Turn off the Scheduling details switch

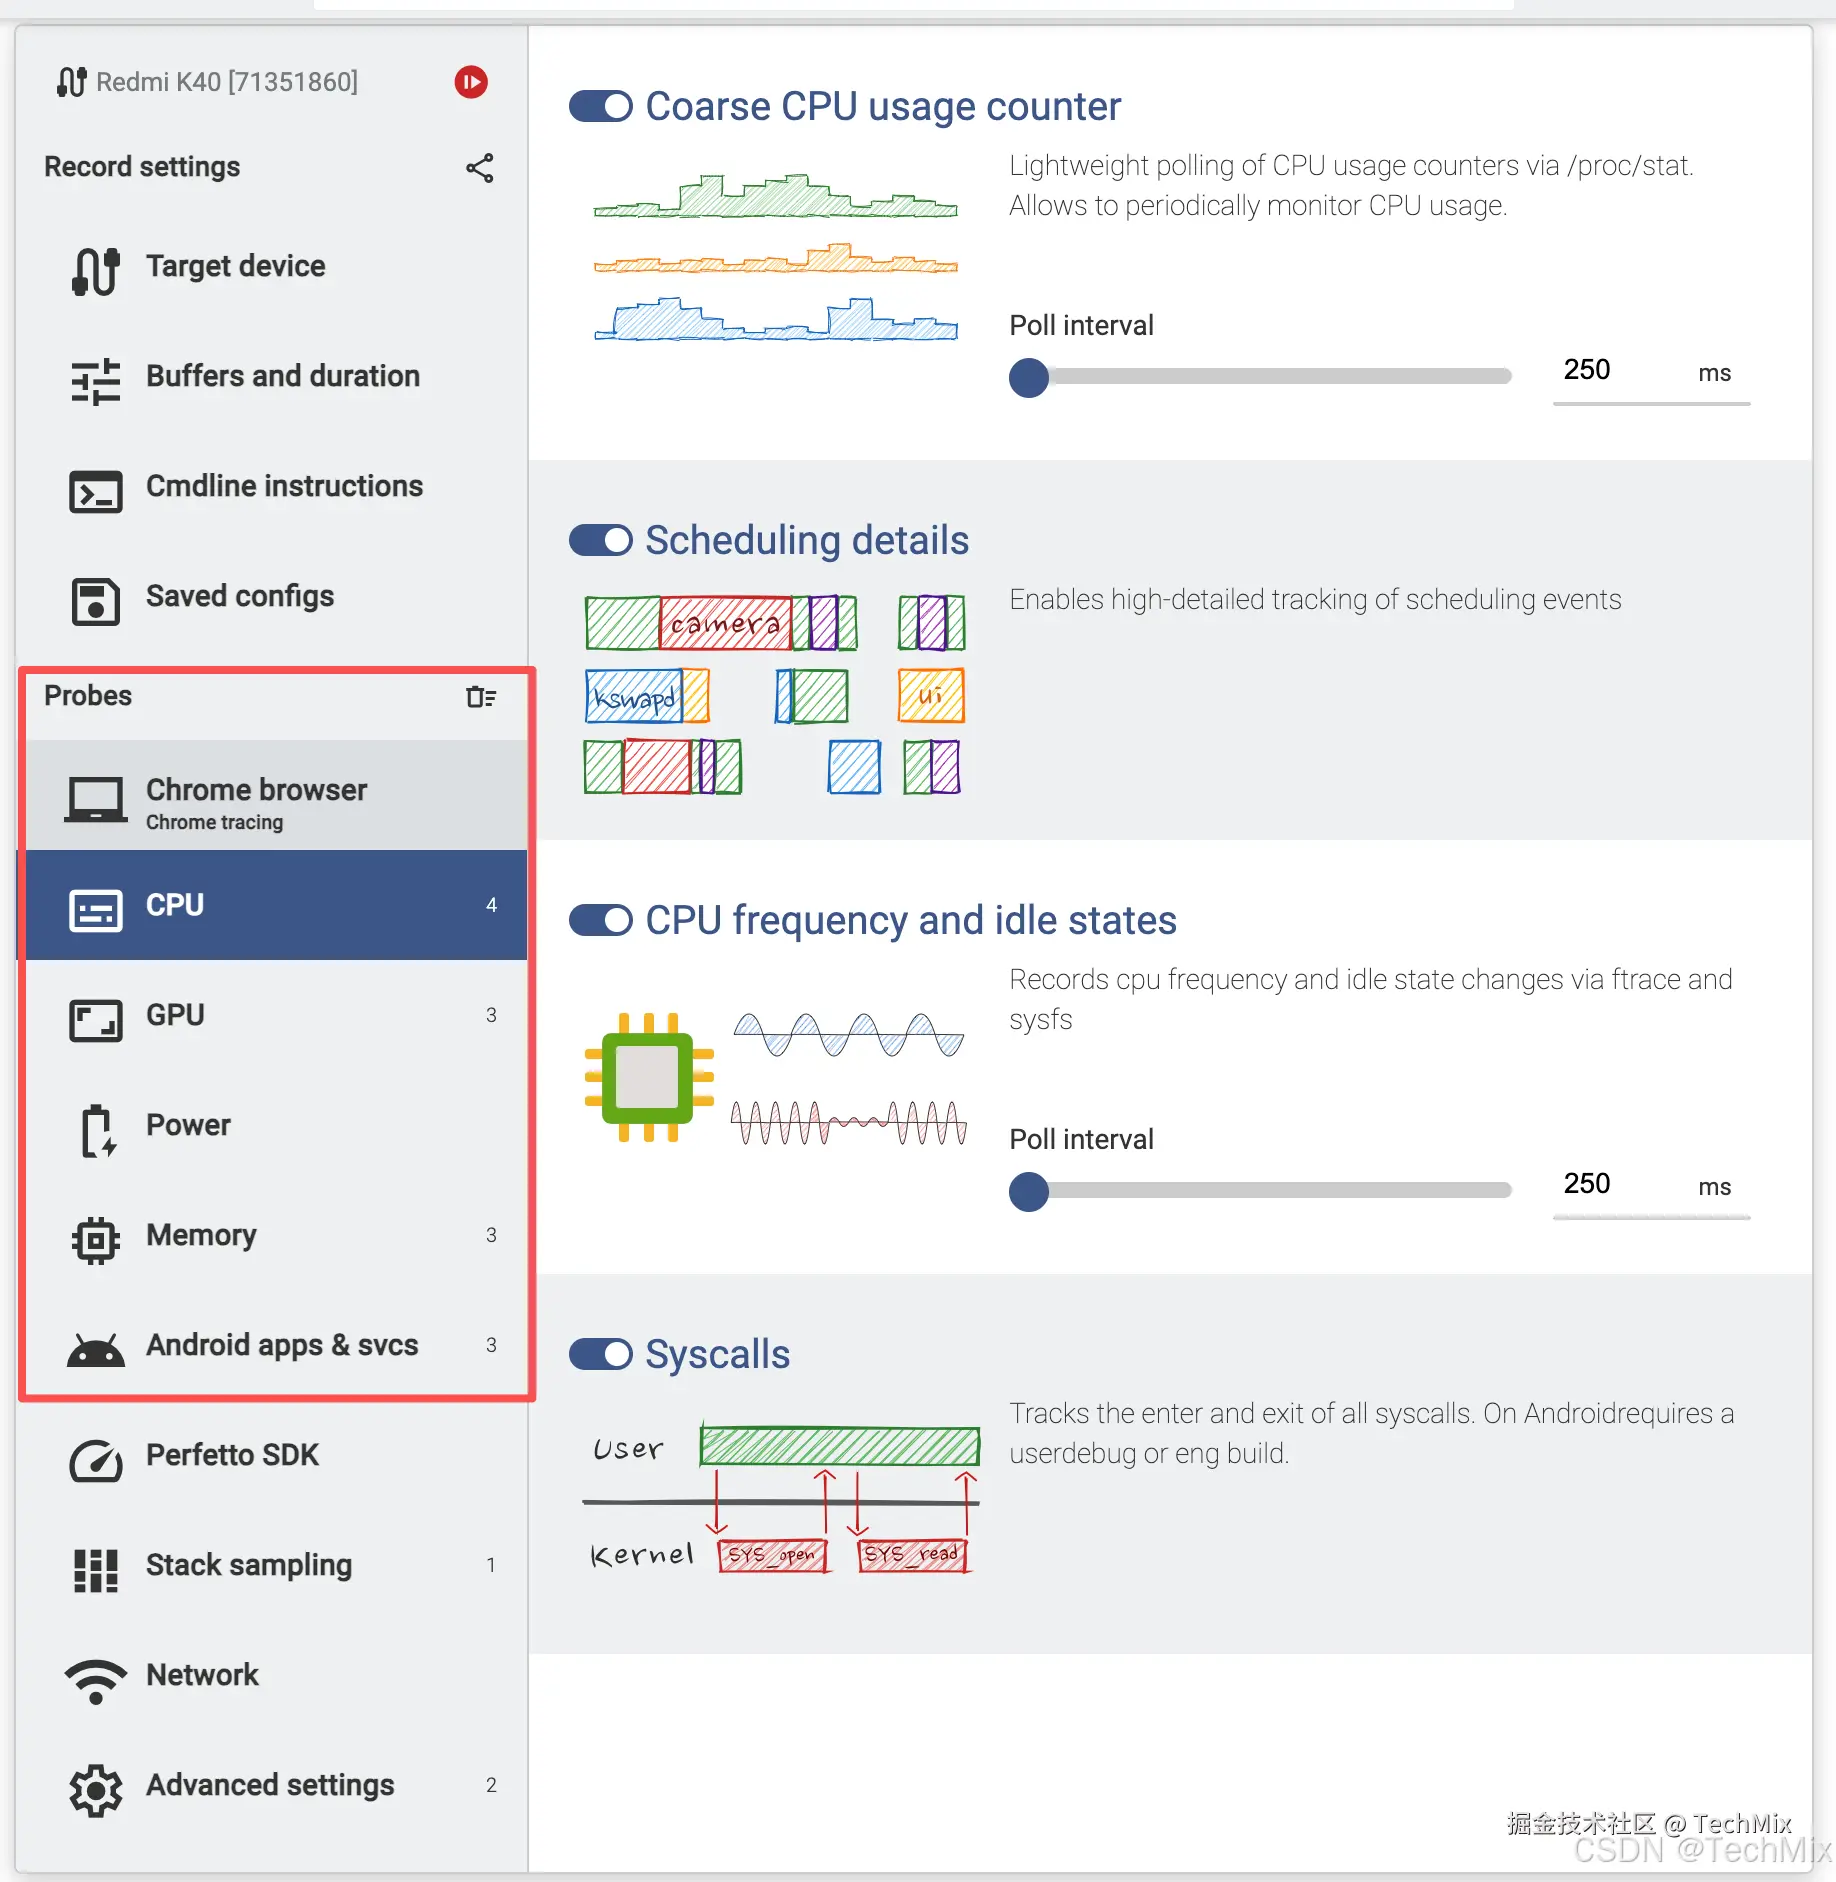pos(601,540)
